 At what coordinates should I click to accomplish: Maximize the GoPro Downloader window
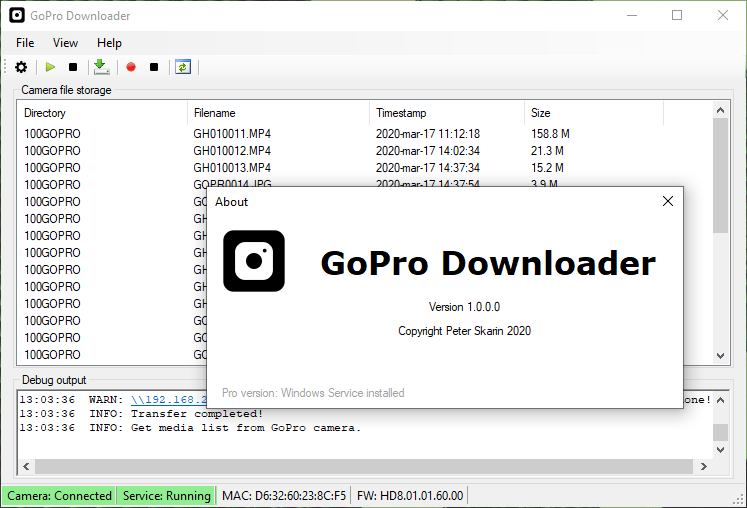pos(676,15)
